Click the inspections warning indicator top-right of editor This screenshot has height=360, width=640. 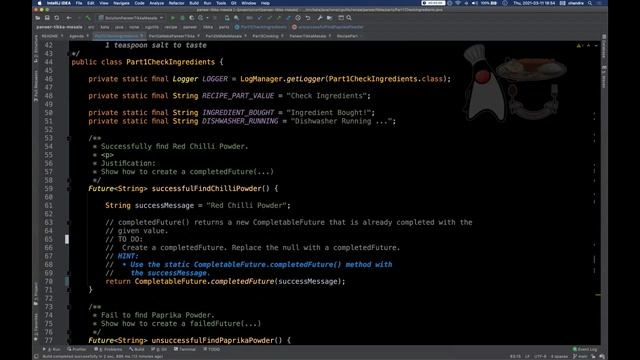579,46
